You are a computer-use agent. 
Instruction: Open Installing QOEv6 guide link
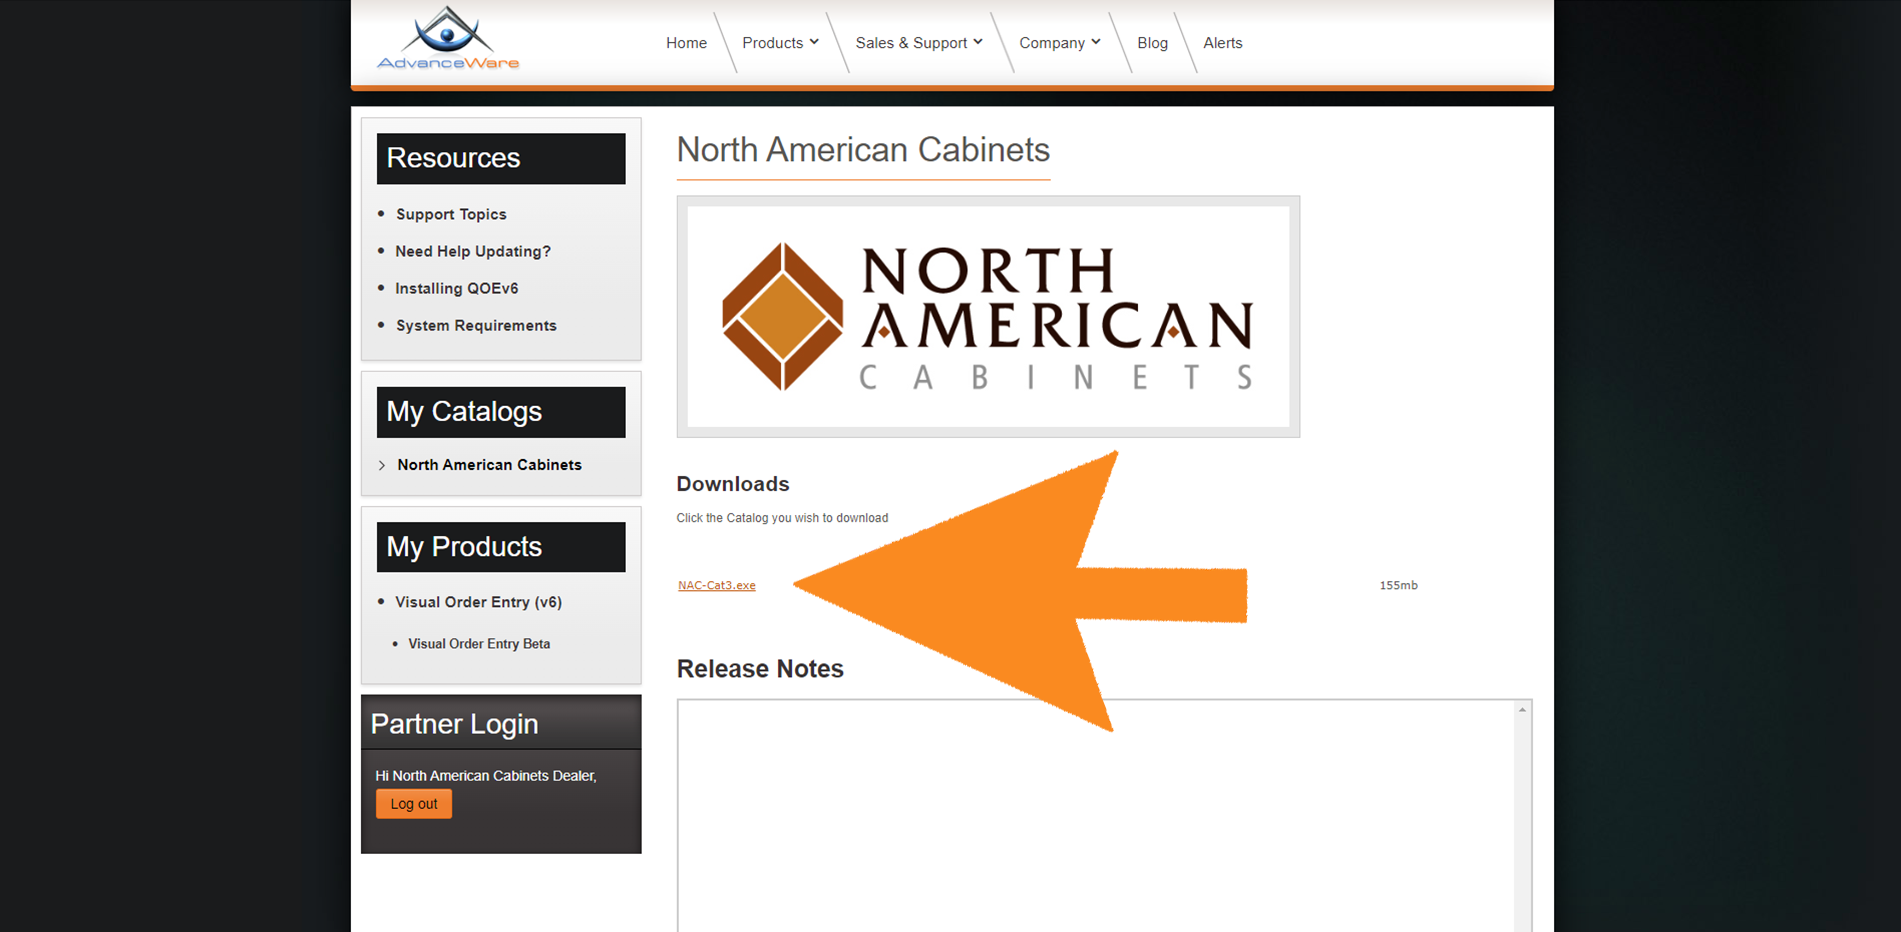(456, 288)
